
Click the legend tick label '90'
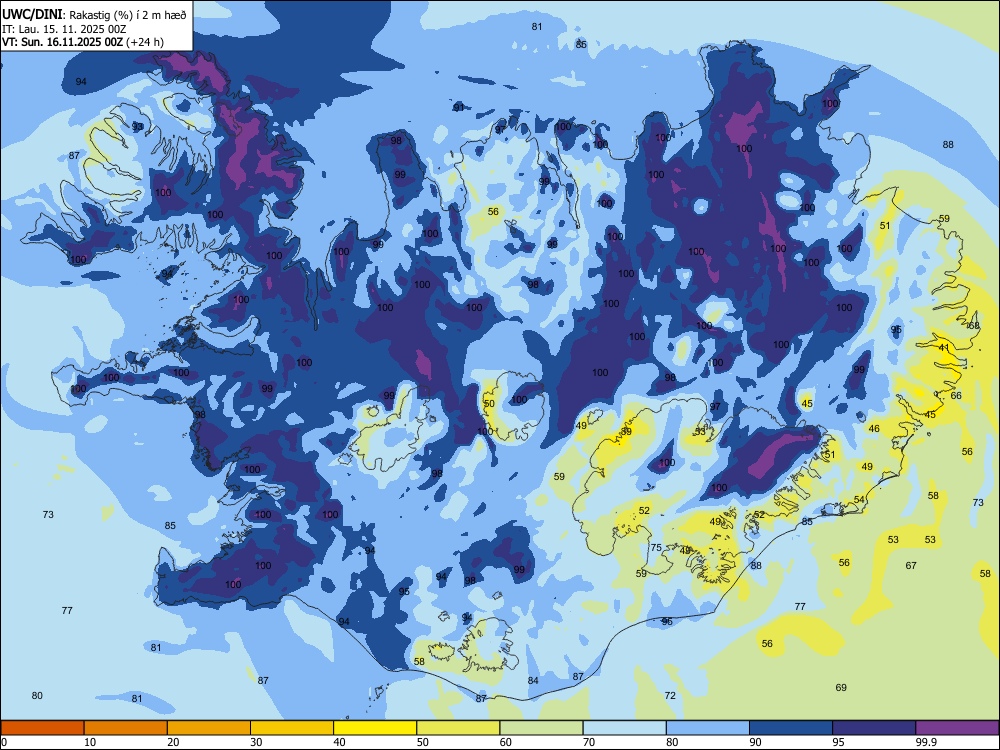pos(756,742)
